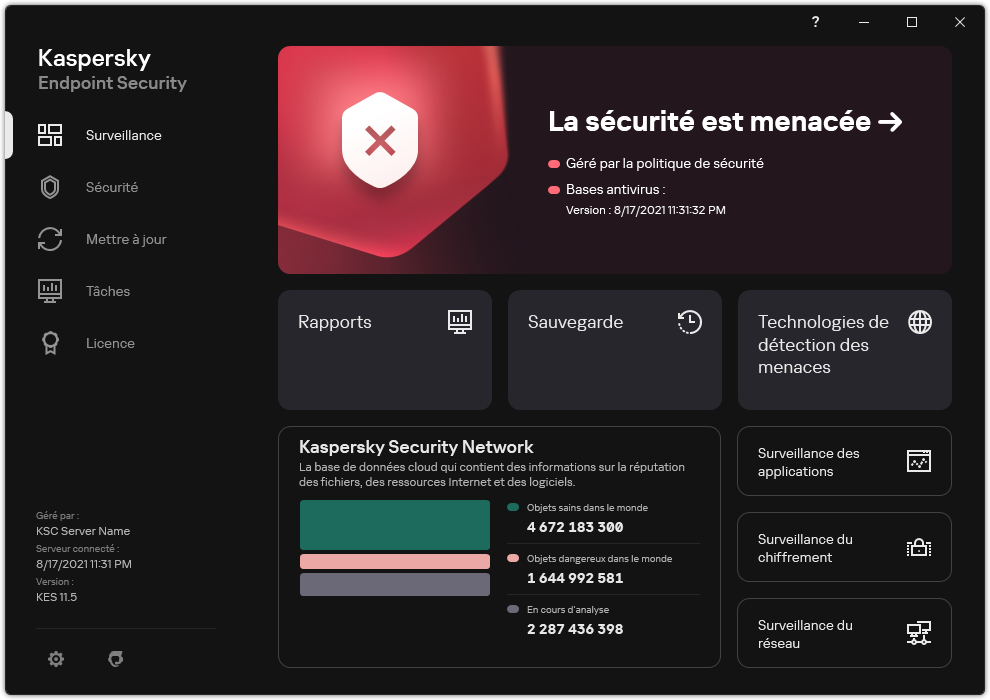Click the monitor icon on the Rapports tile
The image size is (990, 700).
pos(460,322)
